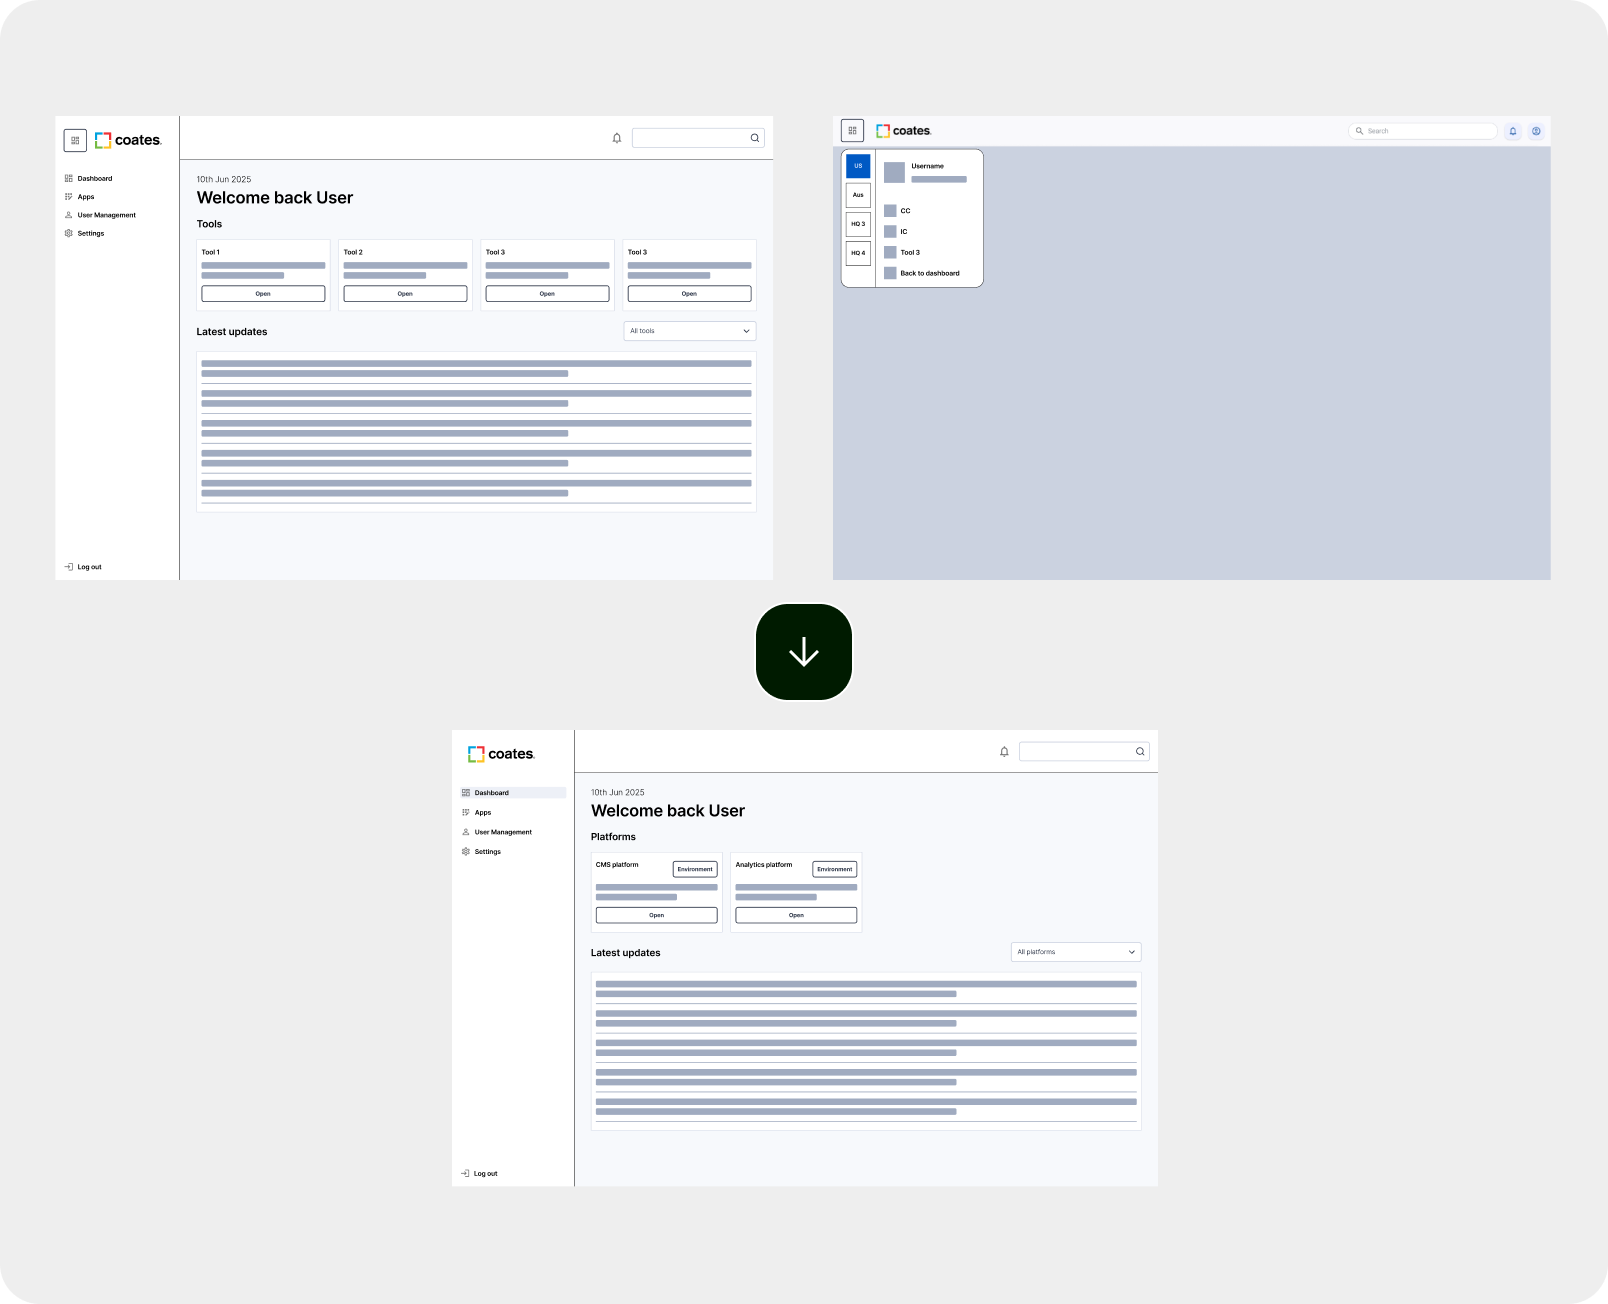Image resolution: width=1608 pixels, height=1304 pixels.
Task: Select Apps in bottom wireframe sidebar
Action: point(476,813)
